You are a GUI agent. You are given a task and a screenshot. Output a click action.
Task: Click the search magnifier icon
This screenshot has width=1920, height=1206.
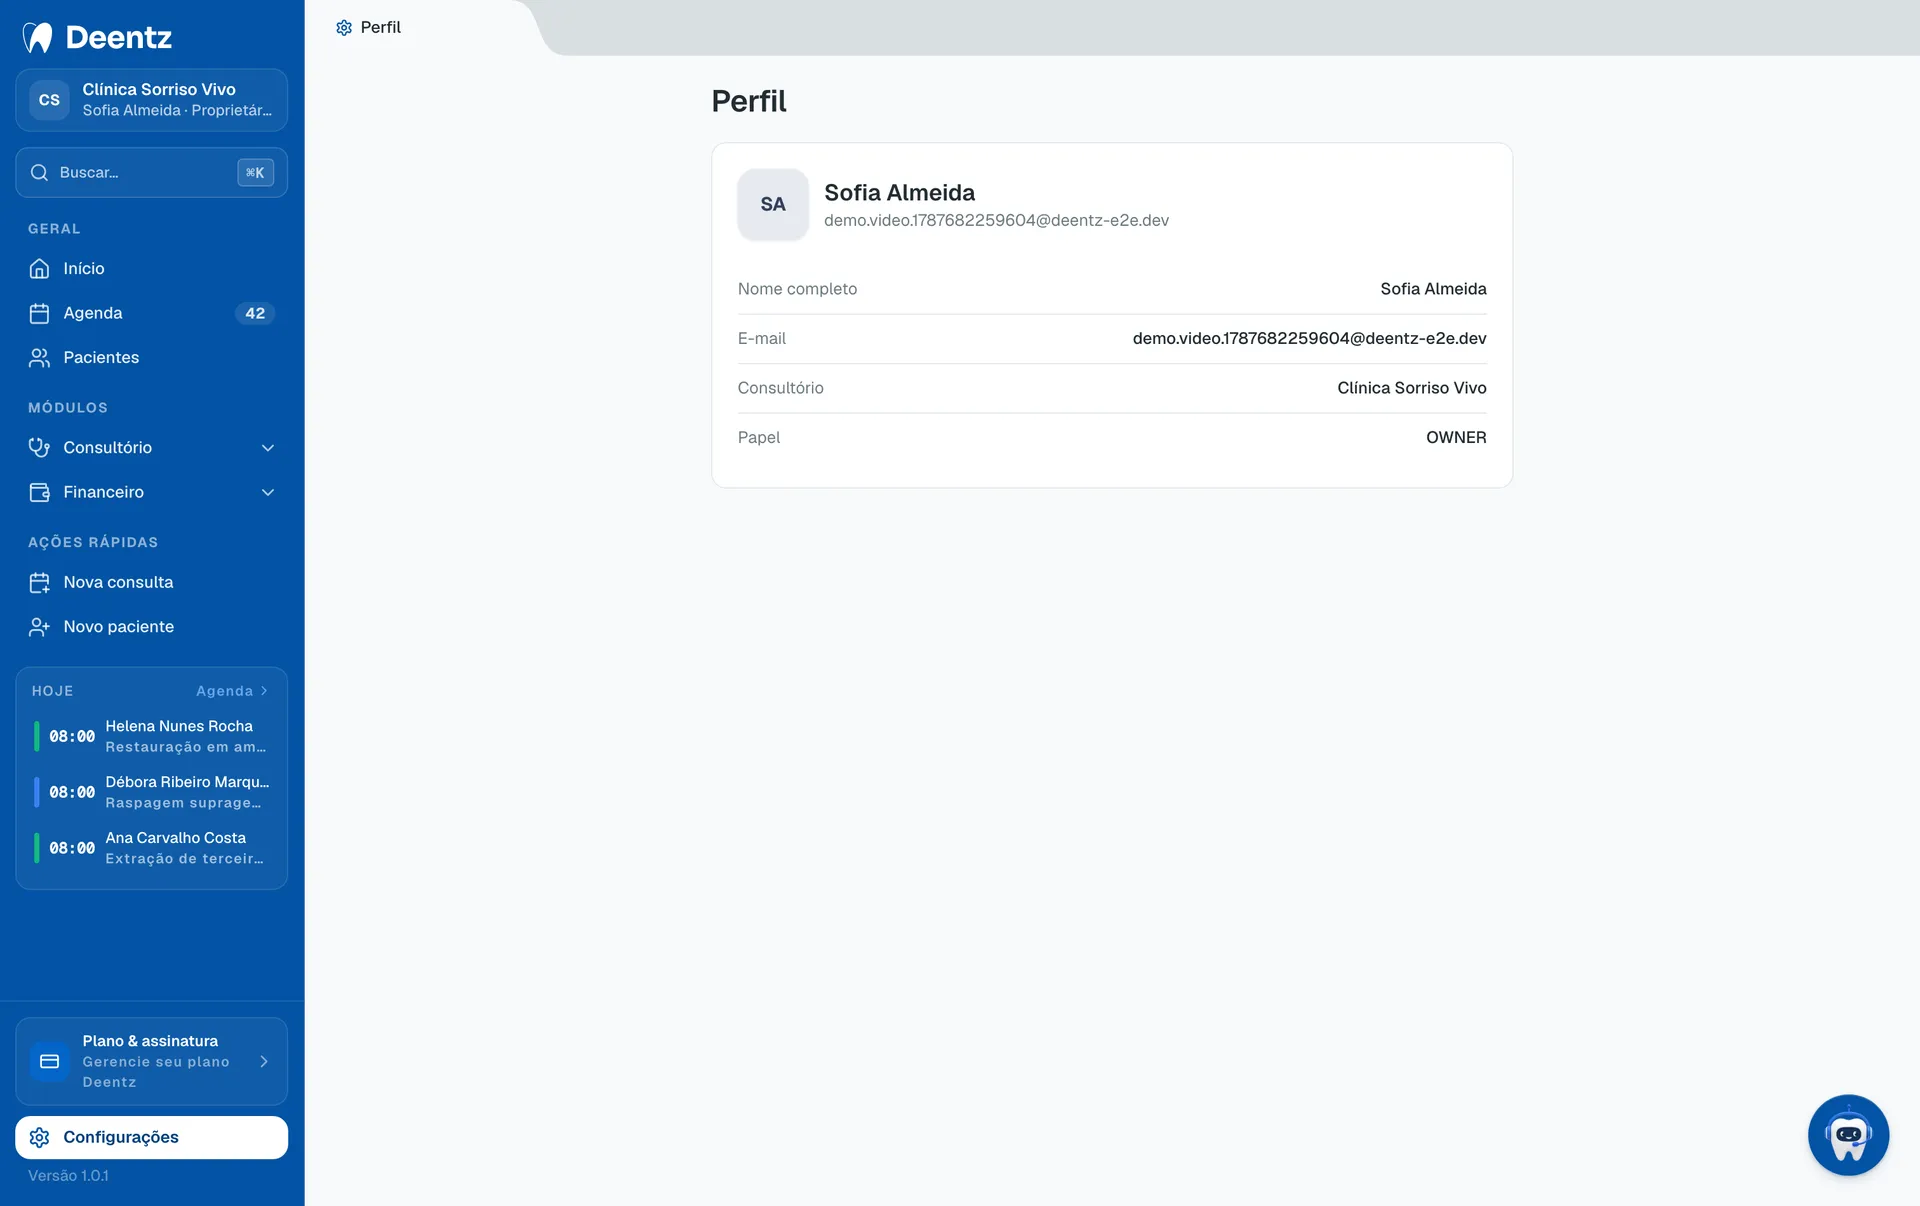(x=39, y=172)
